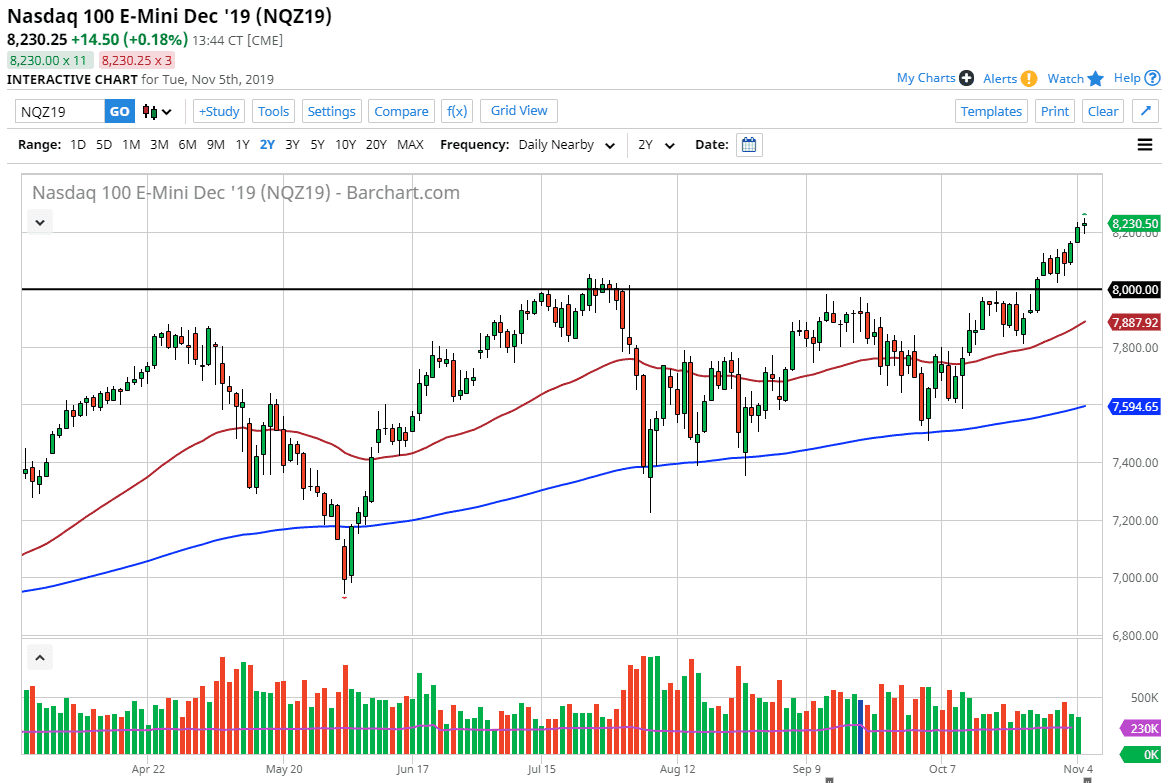Click the Watch star icon
The height and width of the screenshot is (783, 1174).
(x=1093, y=77)
